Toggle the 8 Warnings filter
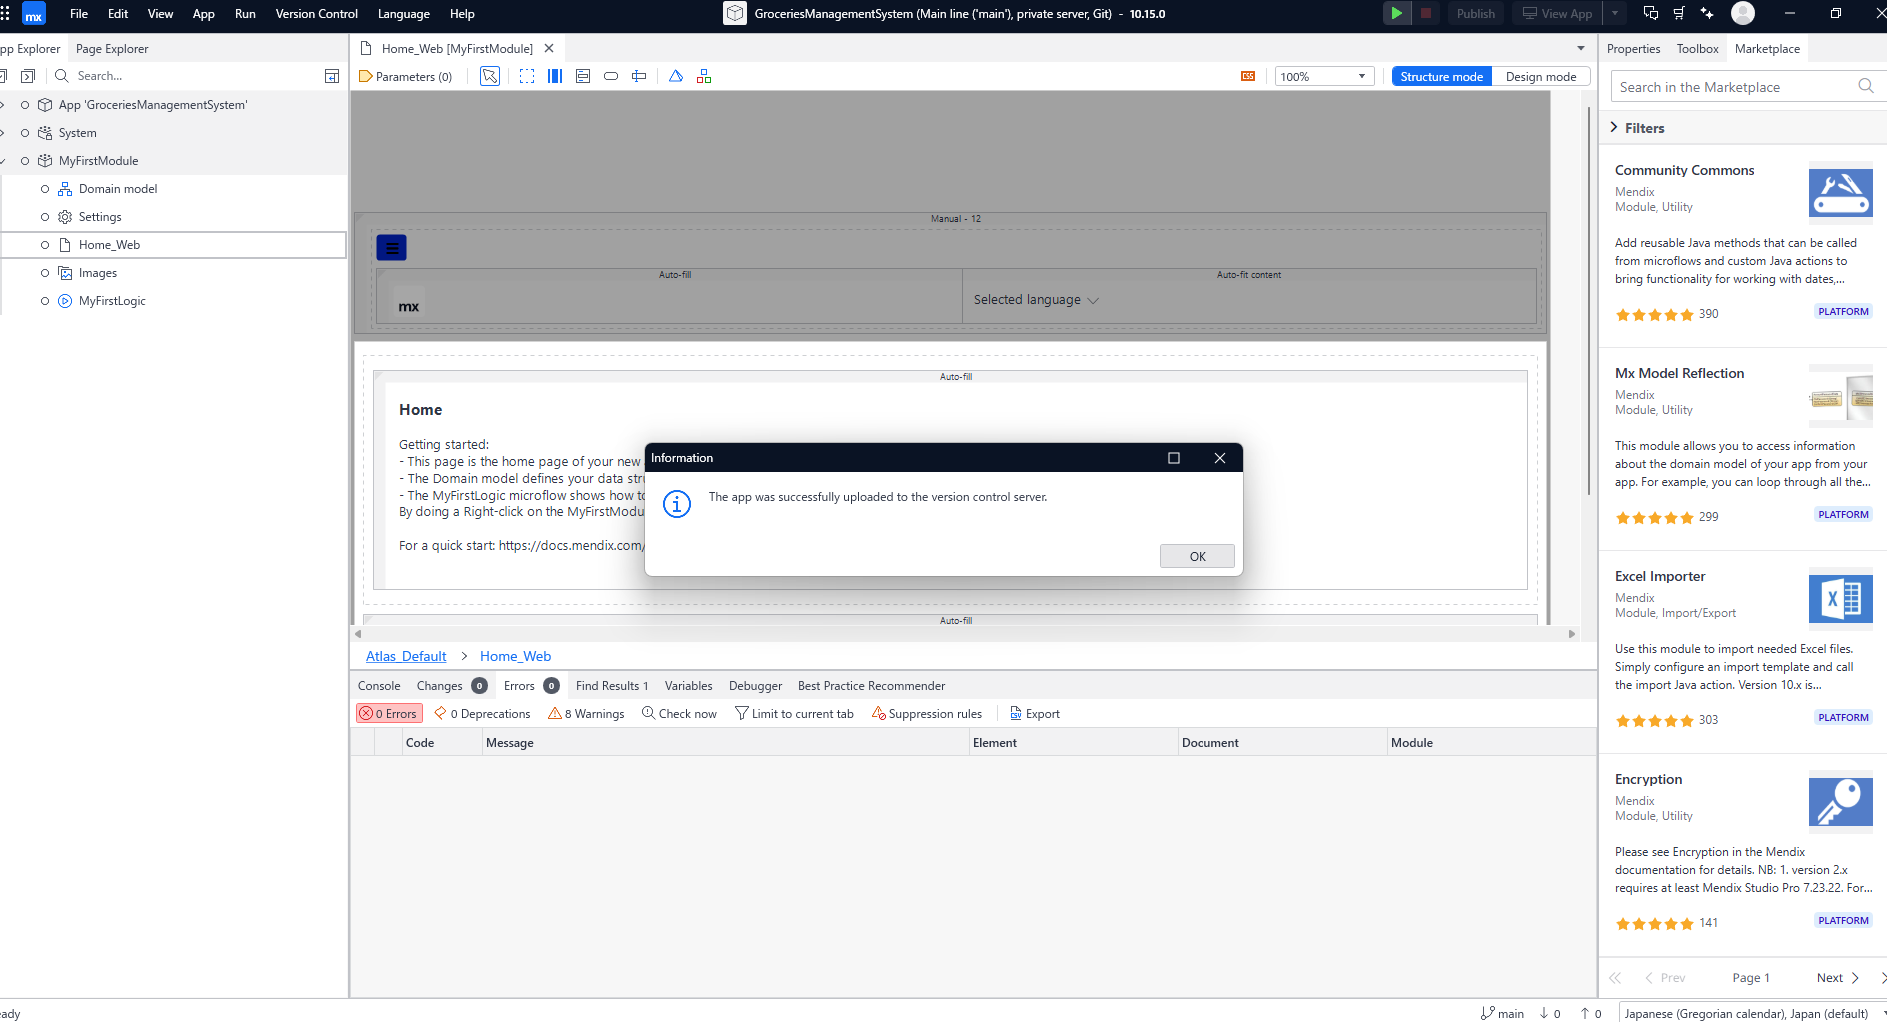 [x=586, y=713]
